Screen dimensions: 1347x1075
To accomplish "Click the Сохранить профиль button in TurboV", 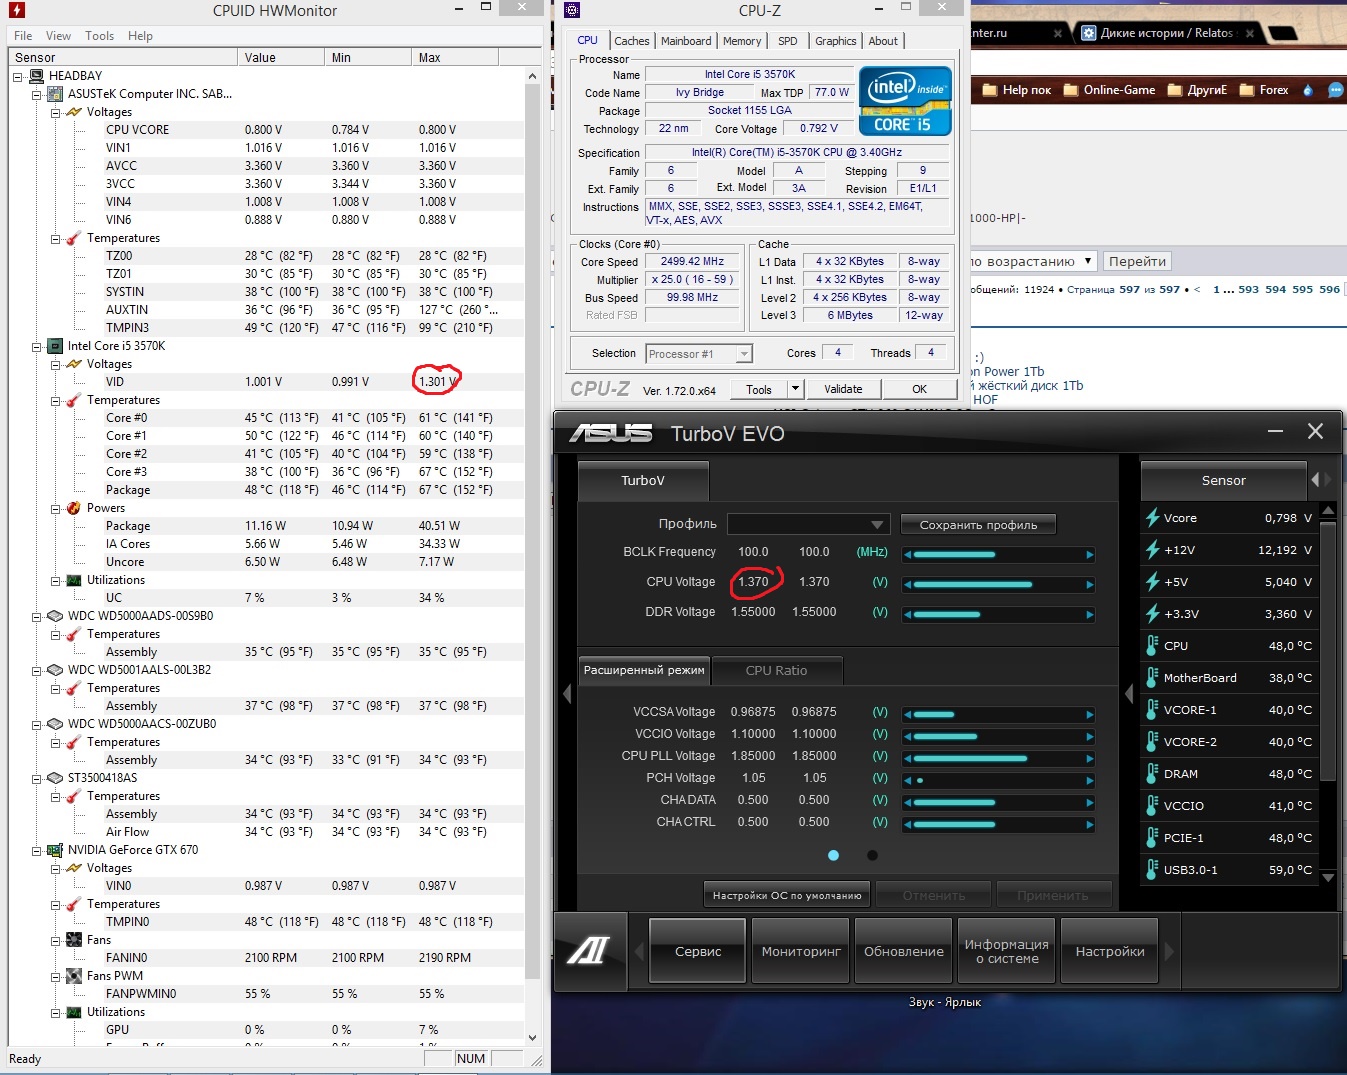I will point(978,525).
